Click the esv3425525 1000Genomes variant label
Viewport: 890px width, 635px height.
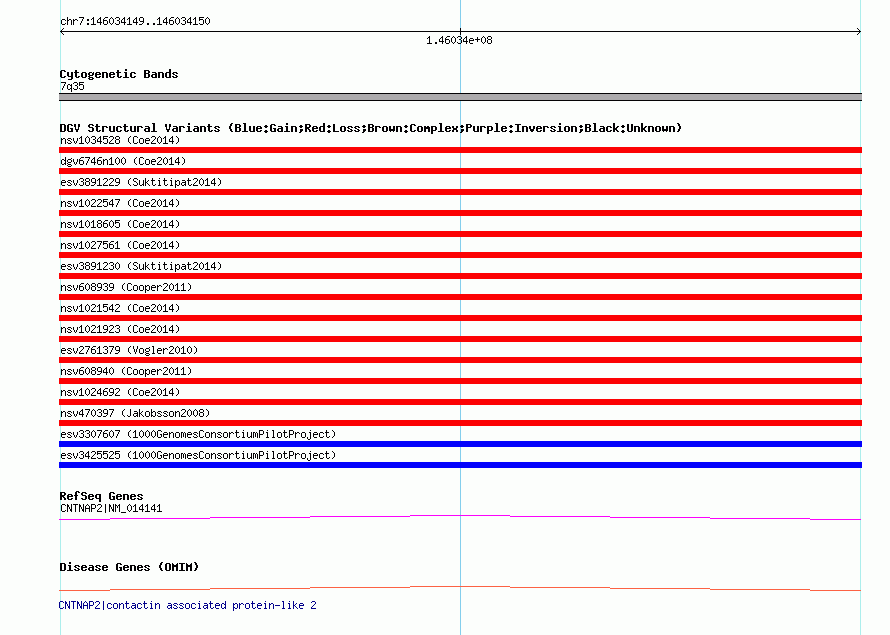[198, 455]
